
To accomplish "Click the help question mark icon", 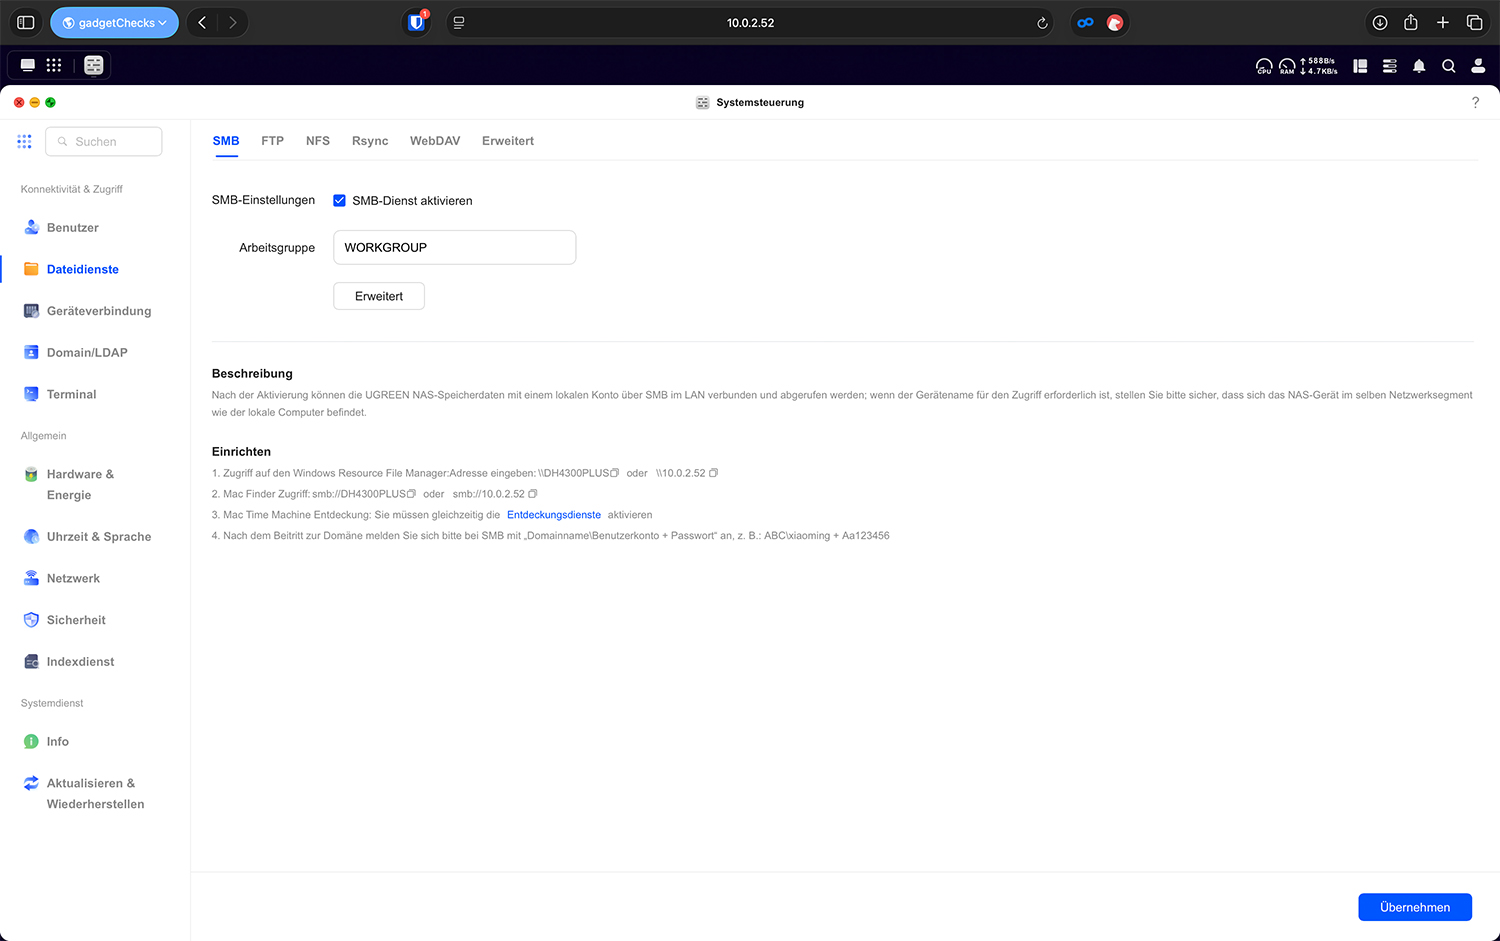I will click(1475, 102).
